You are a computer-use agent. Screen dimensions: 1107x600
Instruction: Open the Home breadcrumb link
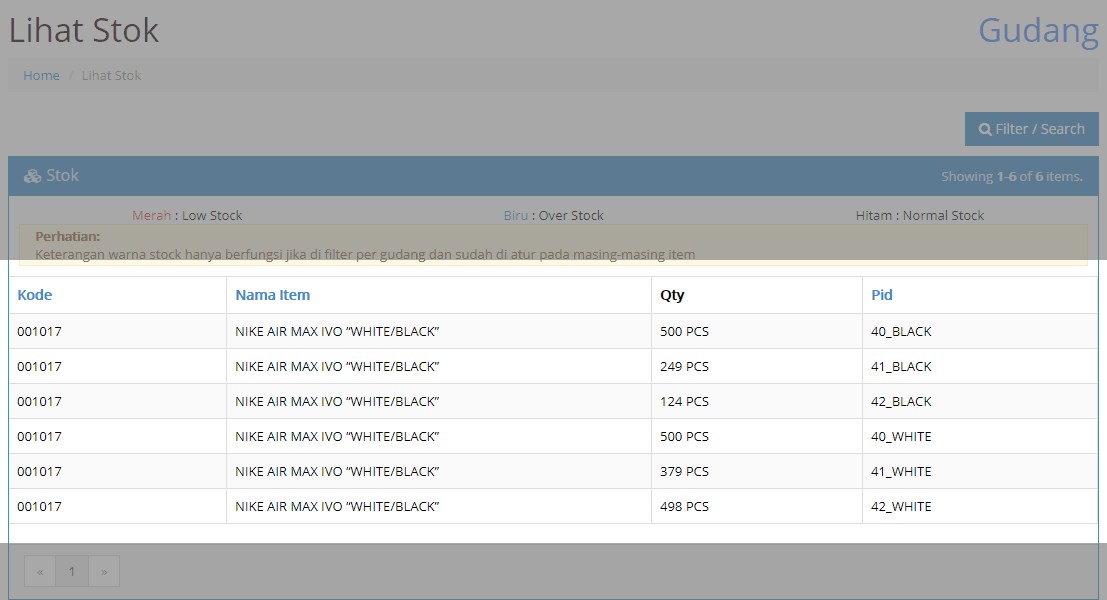coord(41,76)
